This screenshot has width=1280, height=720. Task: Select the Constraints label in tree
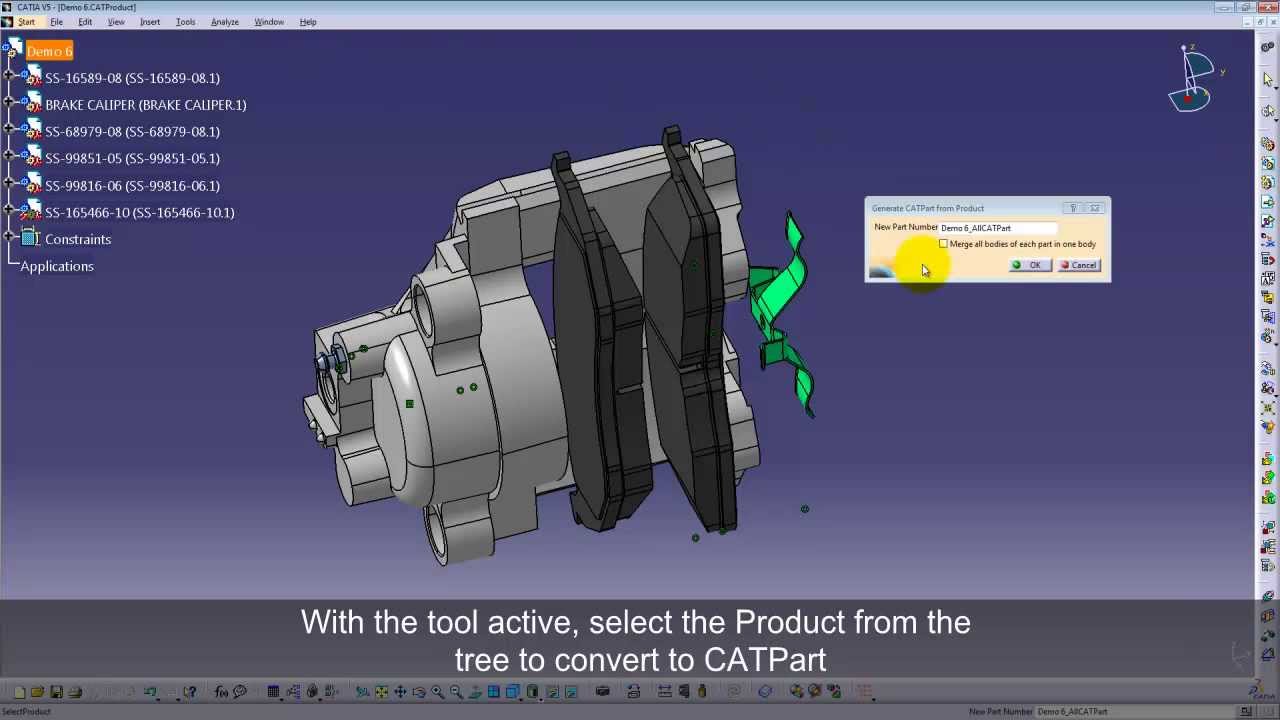[x=78, y=239]
